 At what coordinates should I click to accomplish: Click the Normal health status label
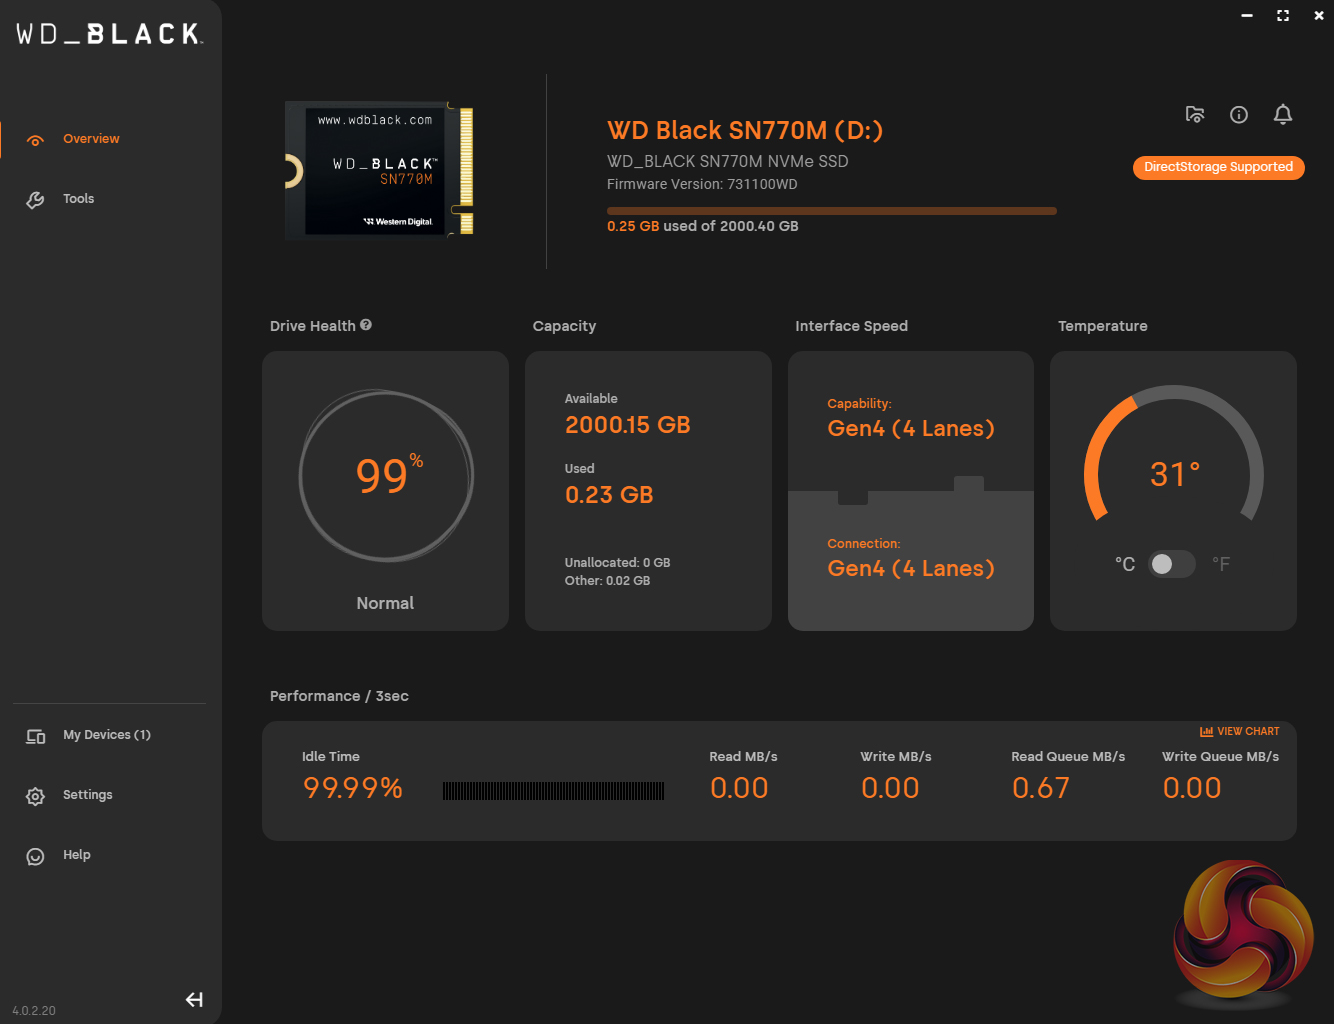pos(385,603)
